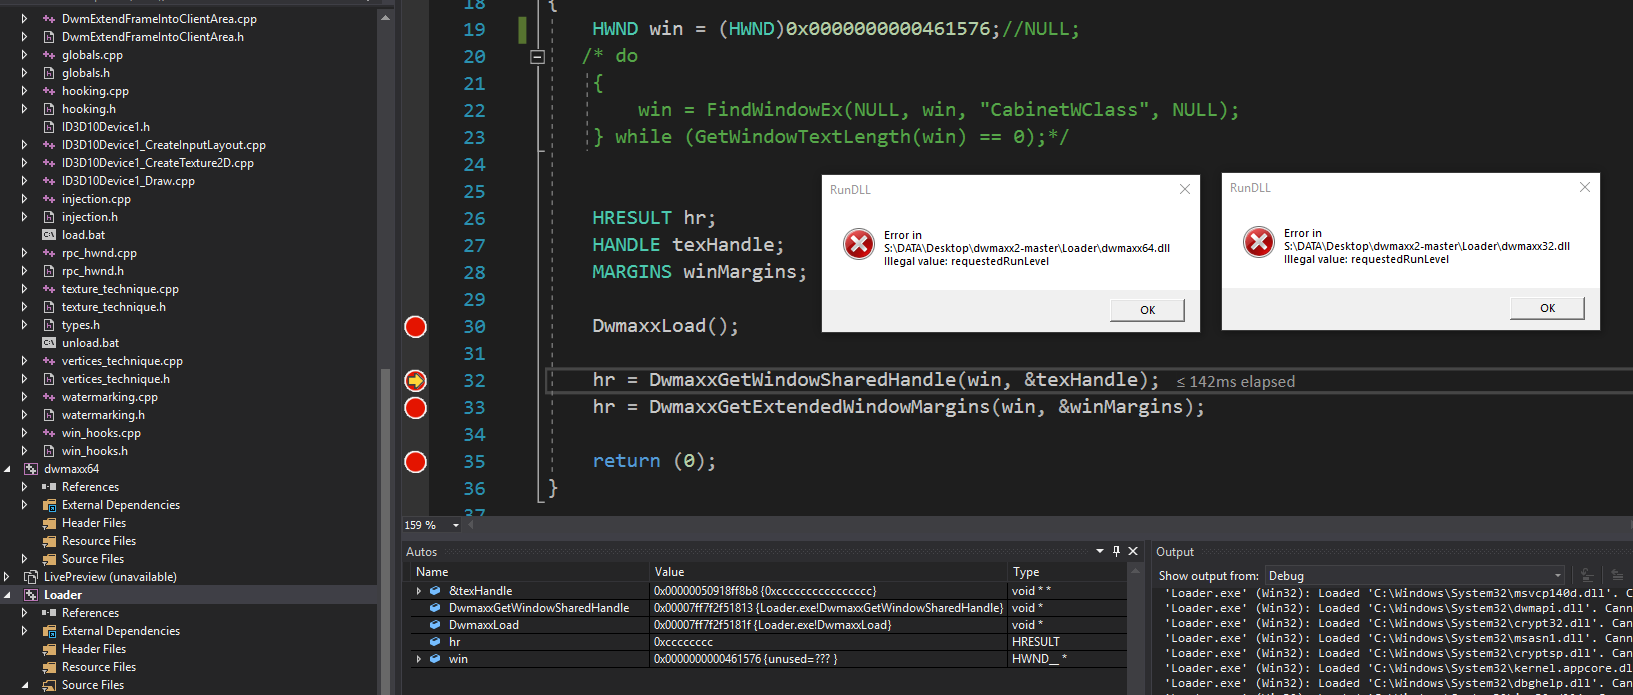Click the Autos panel scroll-up arrow
Screen dimensions: 1633x695
coord(1135,571)
